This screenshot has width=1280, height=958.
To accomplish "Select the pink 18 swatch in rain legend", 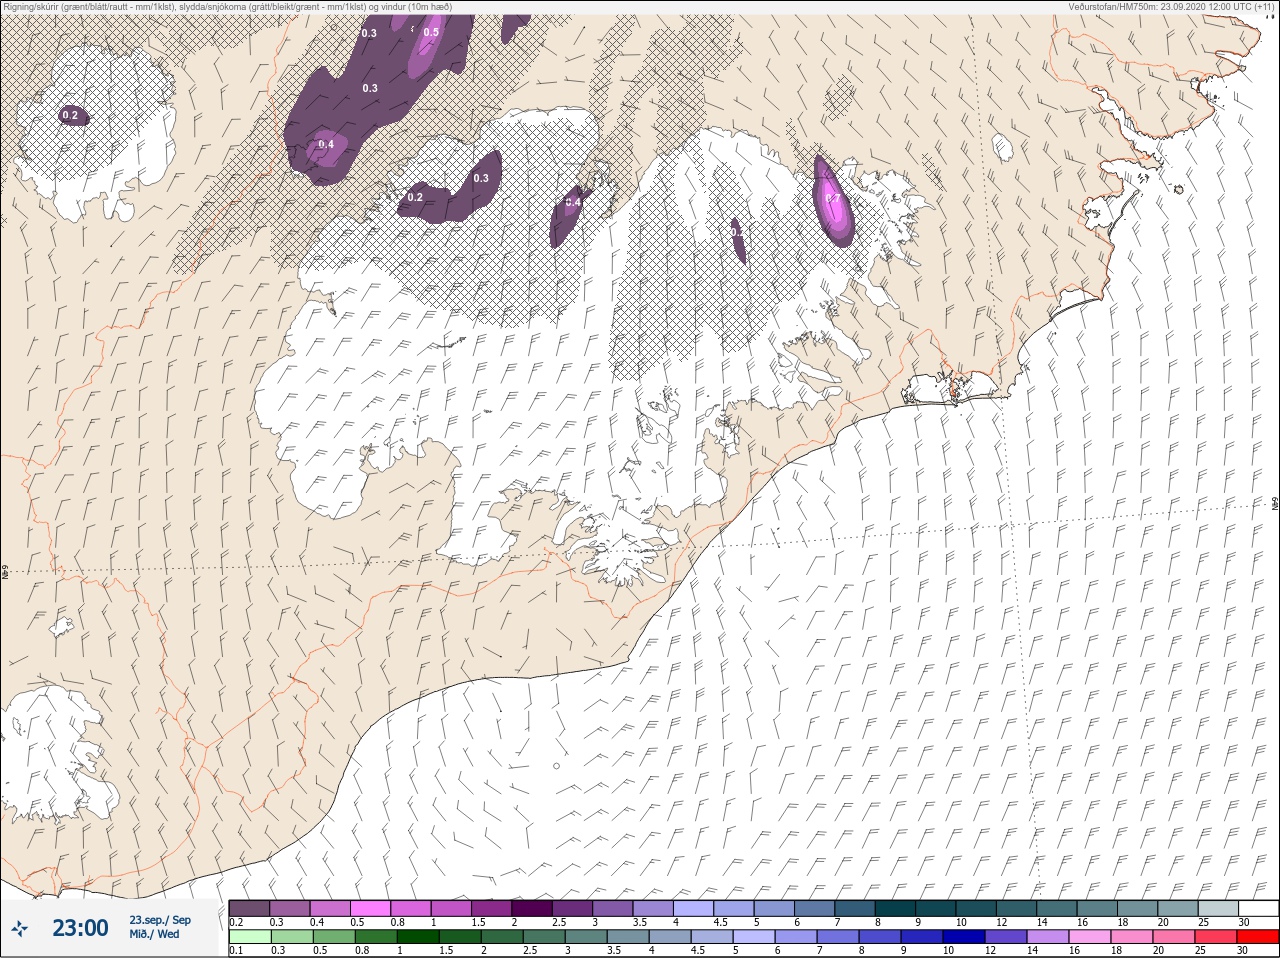I will pos(1132,937).
